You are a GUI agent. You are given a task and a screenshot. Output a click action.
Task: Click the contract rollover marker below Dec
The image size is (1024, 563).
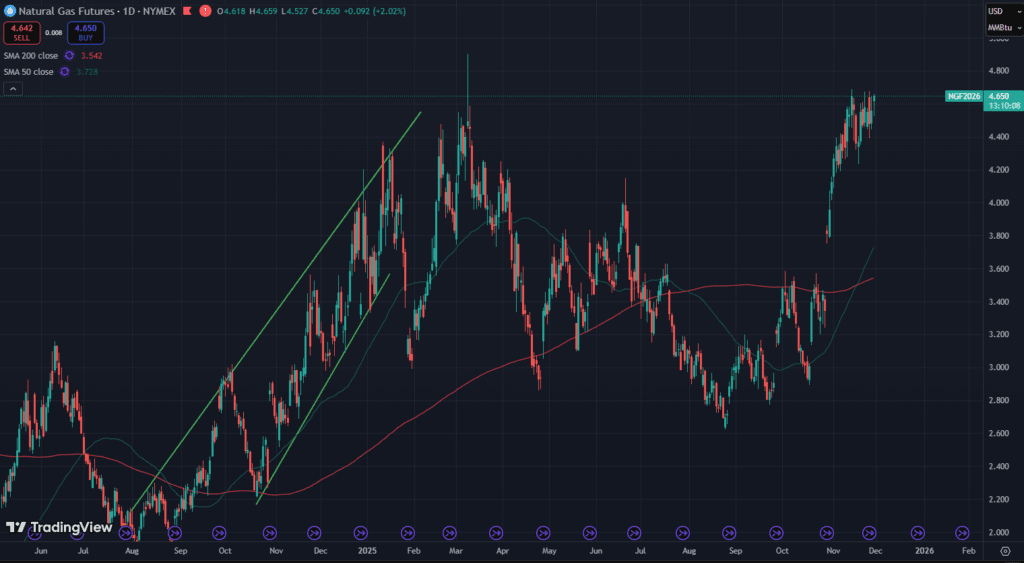870,532
